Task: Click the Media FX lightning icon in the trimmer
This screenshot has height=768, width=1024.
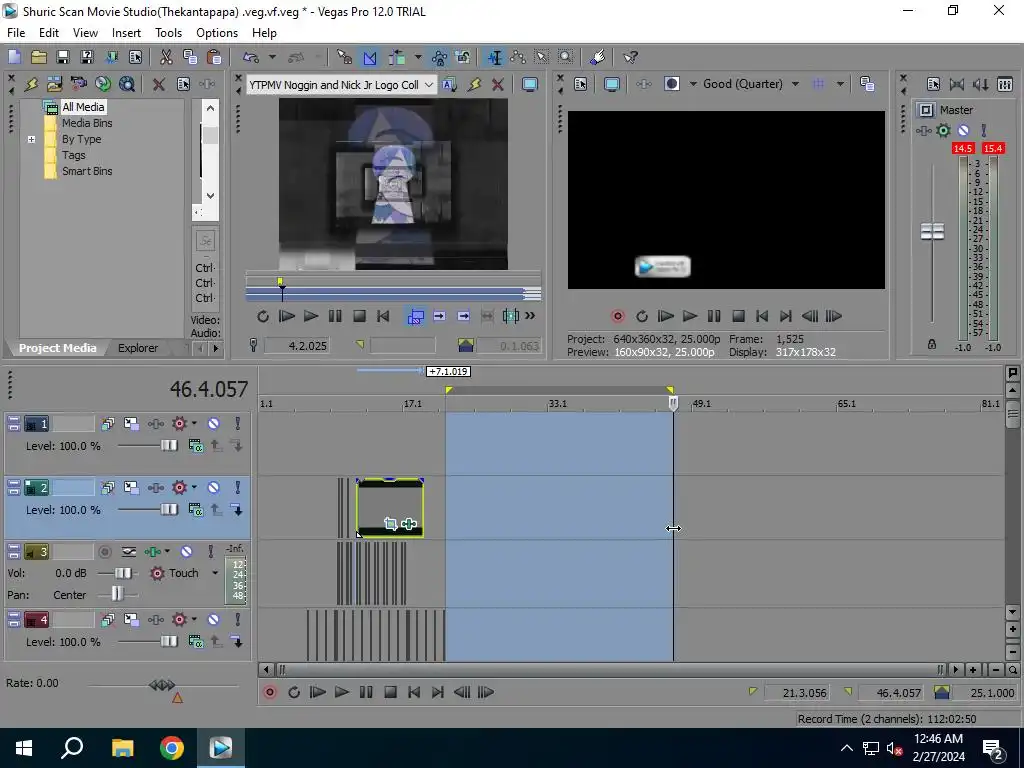Action: tap(475, 84)
